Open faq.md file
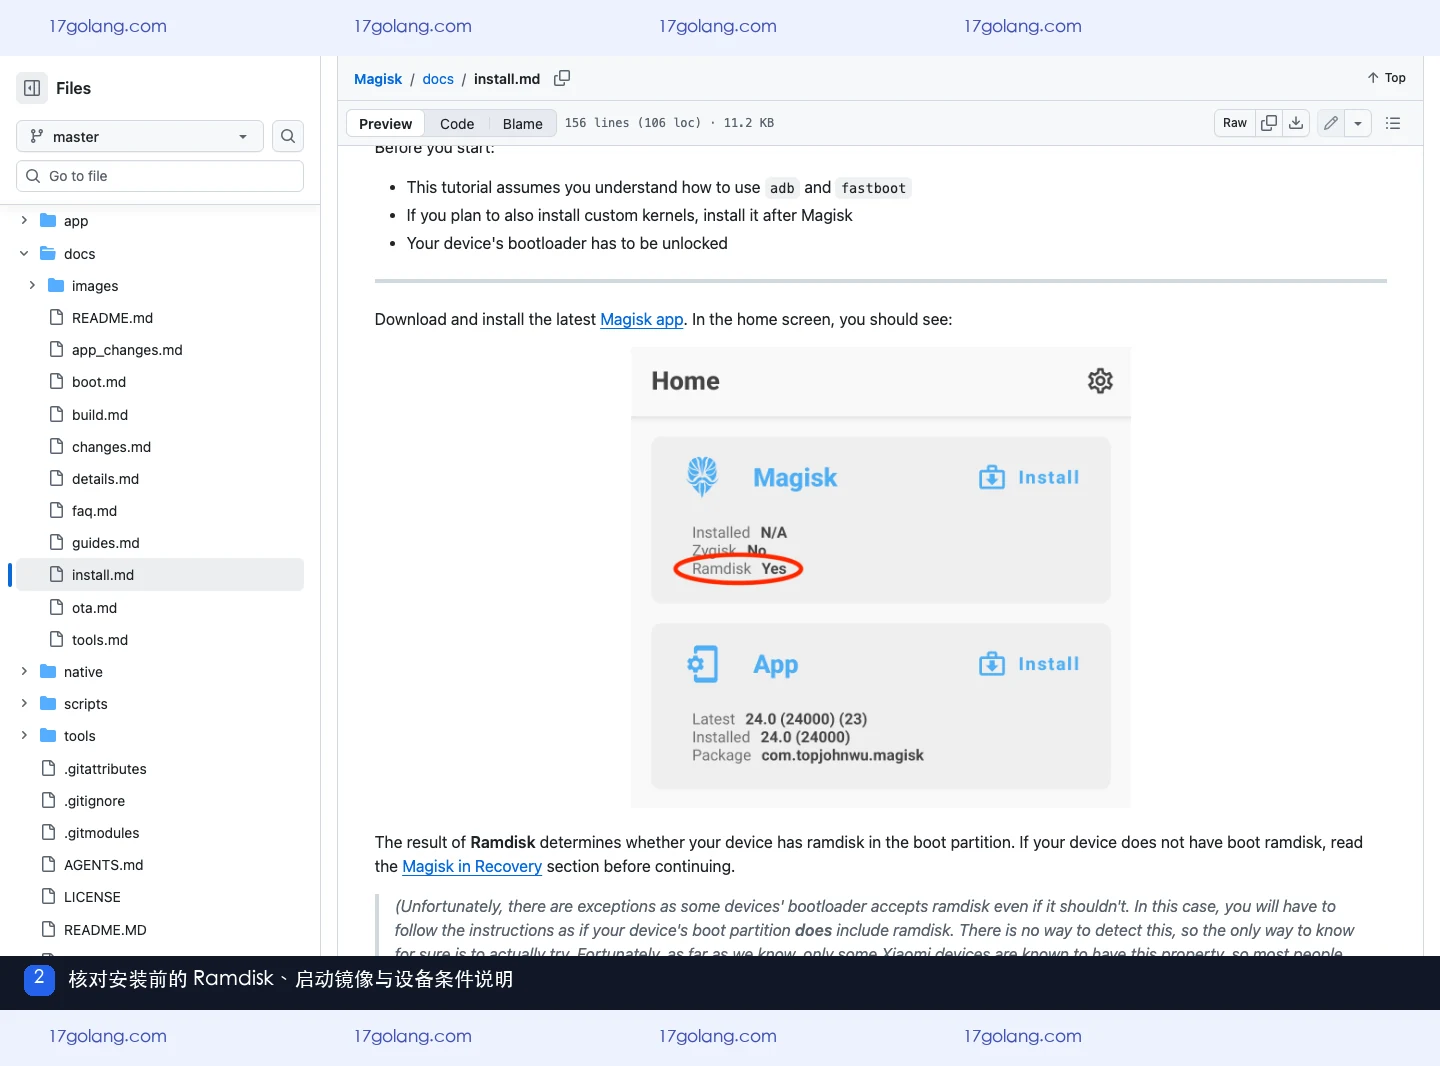This screenshot has width=1440, height=1066. pyautogui.click(x=94, y=511)
